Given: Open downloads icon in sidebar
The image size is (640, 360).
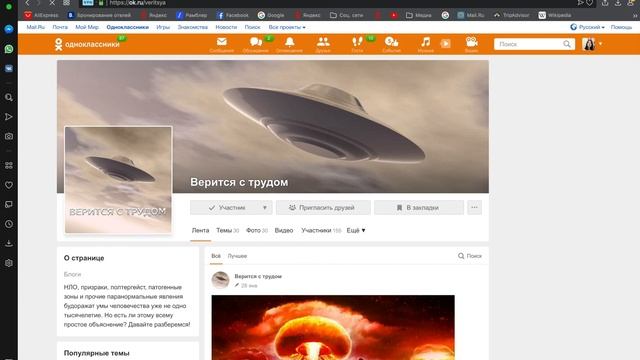Looking at the screenshot, I should tap(9, 244).
